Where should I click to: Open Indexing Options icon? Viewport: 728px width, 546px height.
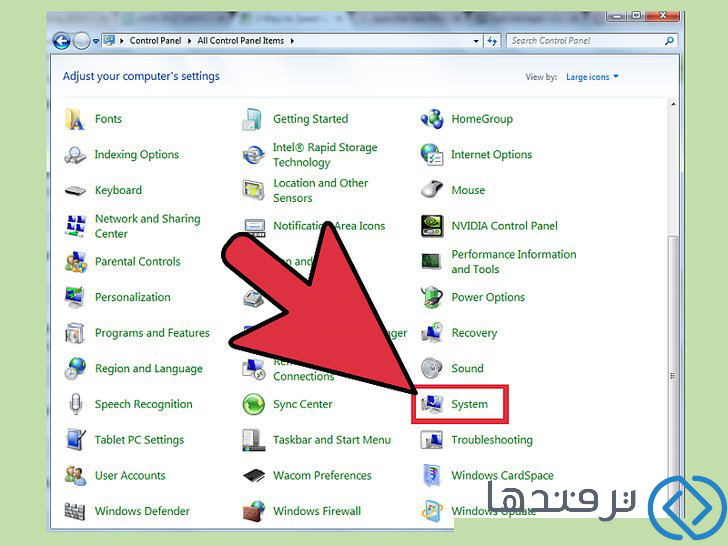click(x=75, y=155)
